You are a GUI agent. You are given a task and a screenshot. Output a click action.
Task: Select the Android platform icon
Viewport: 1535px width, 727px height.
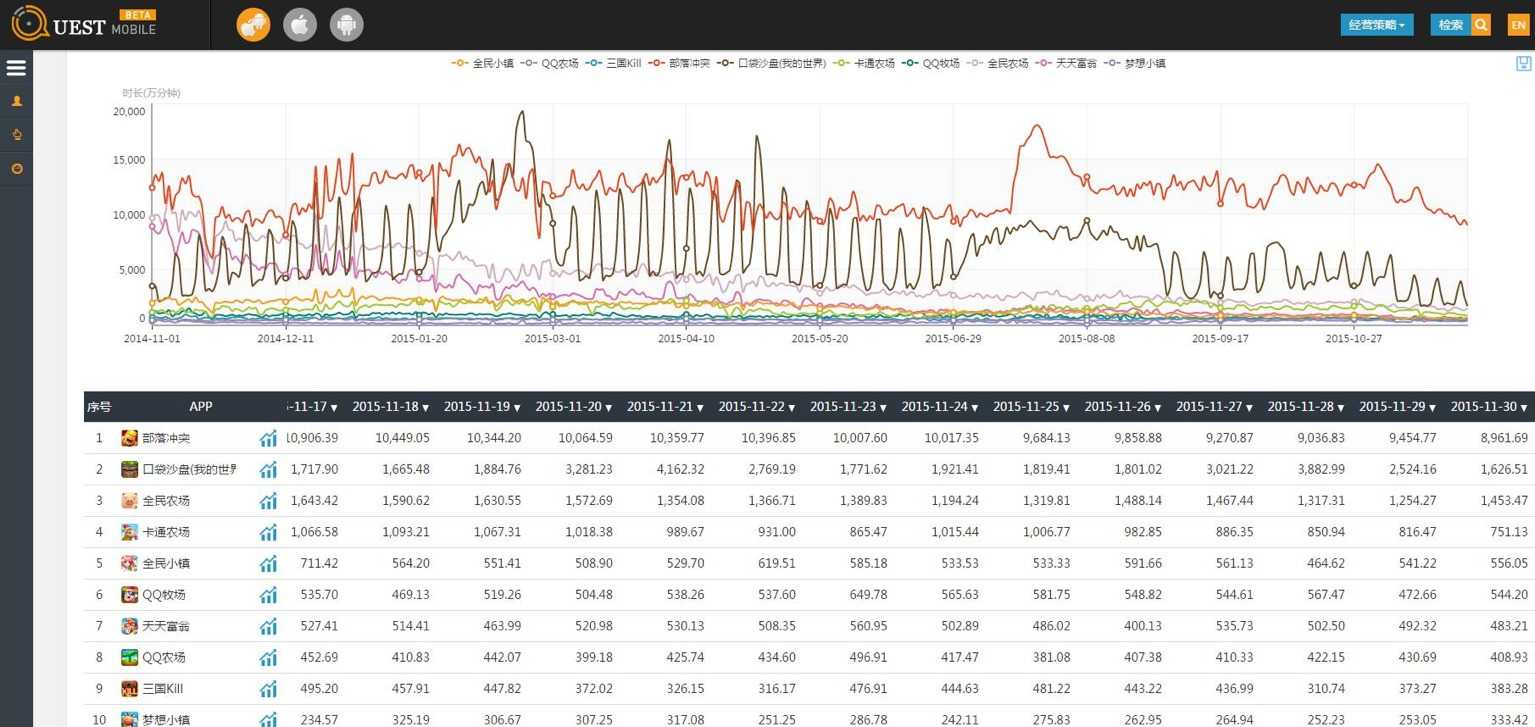pos(347,25)
